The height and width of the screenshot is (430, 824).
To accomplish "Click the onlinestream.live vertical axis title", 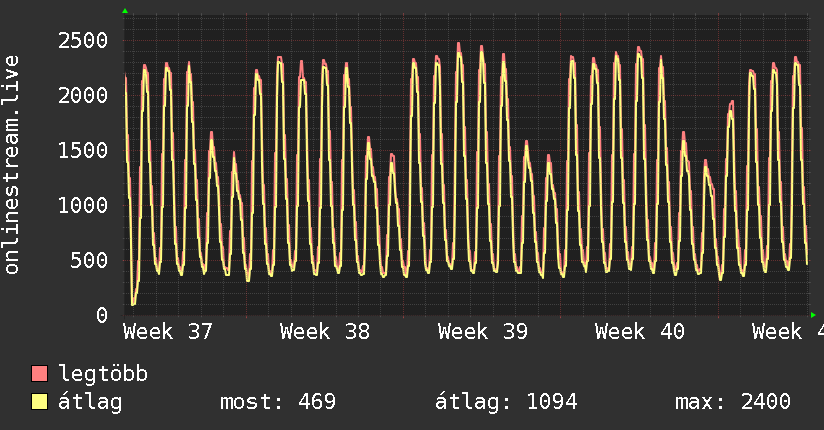I will 12,165.
